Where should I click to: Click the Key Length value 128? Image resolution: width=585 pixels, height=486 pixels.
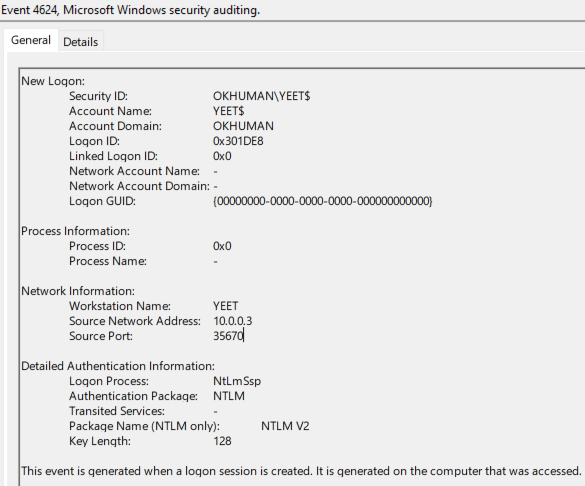tap(222, 441)
